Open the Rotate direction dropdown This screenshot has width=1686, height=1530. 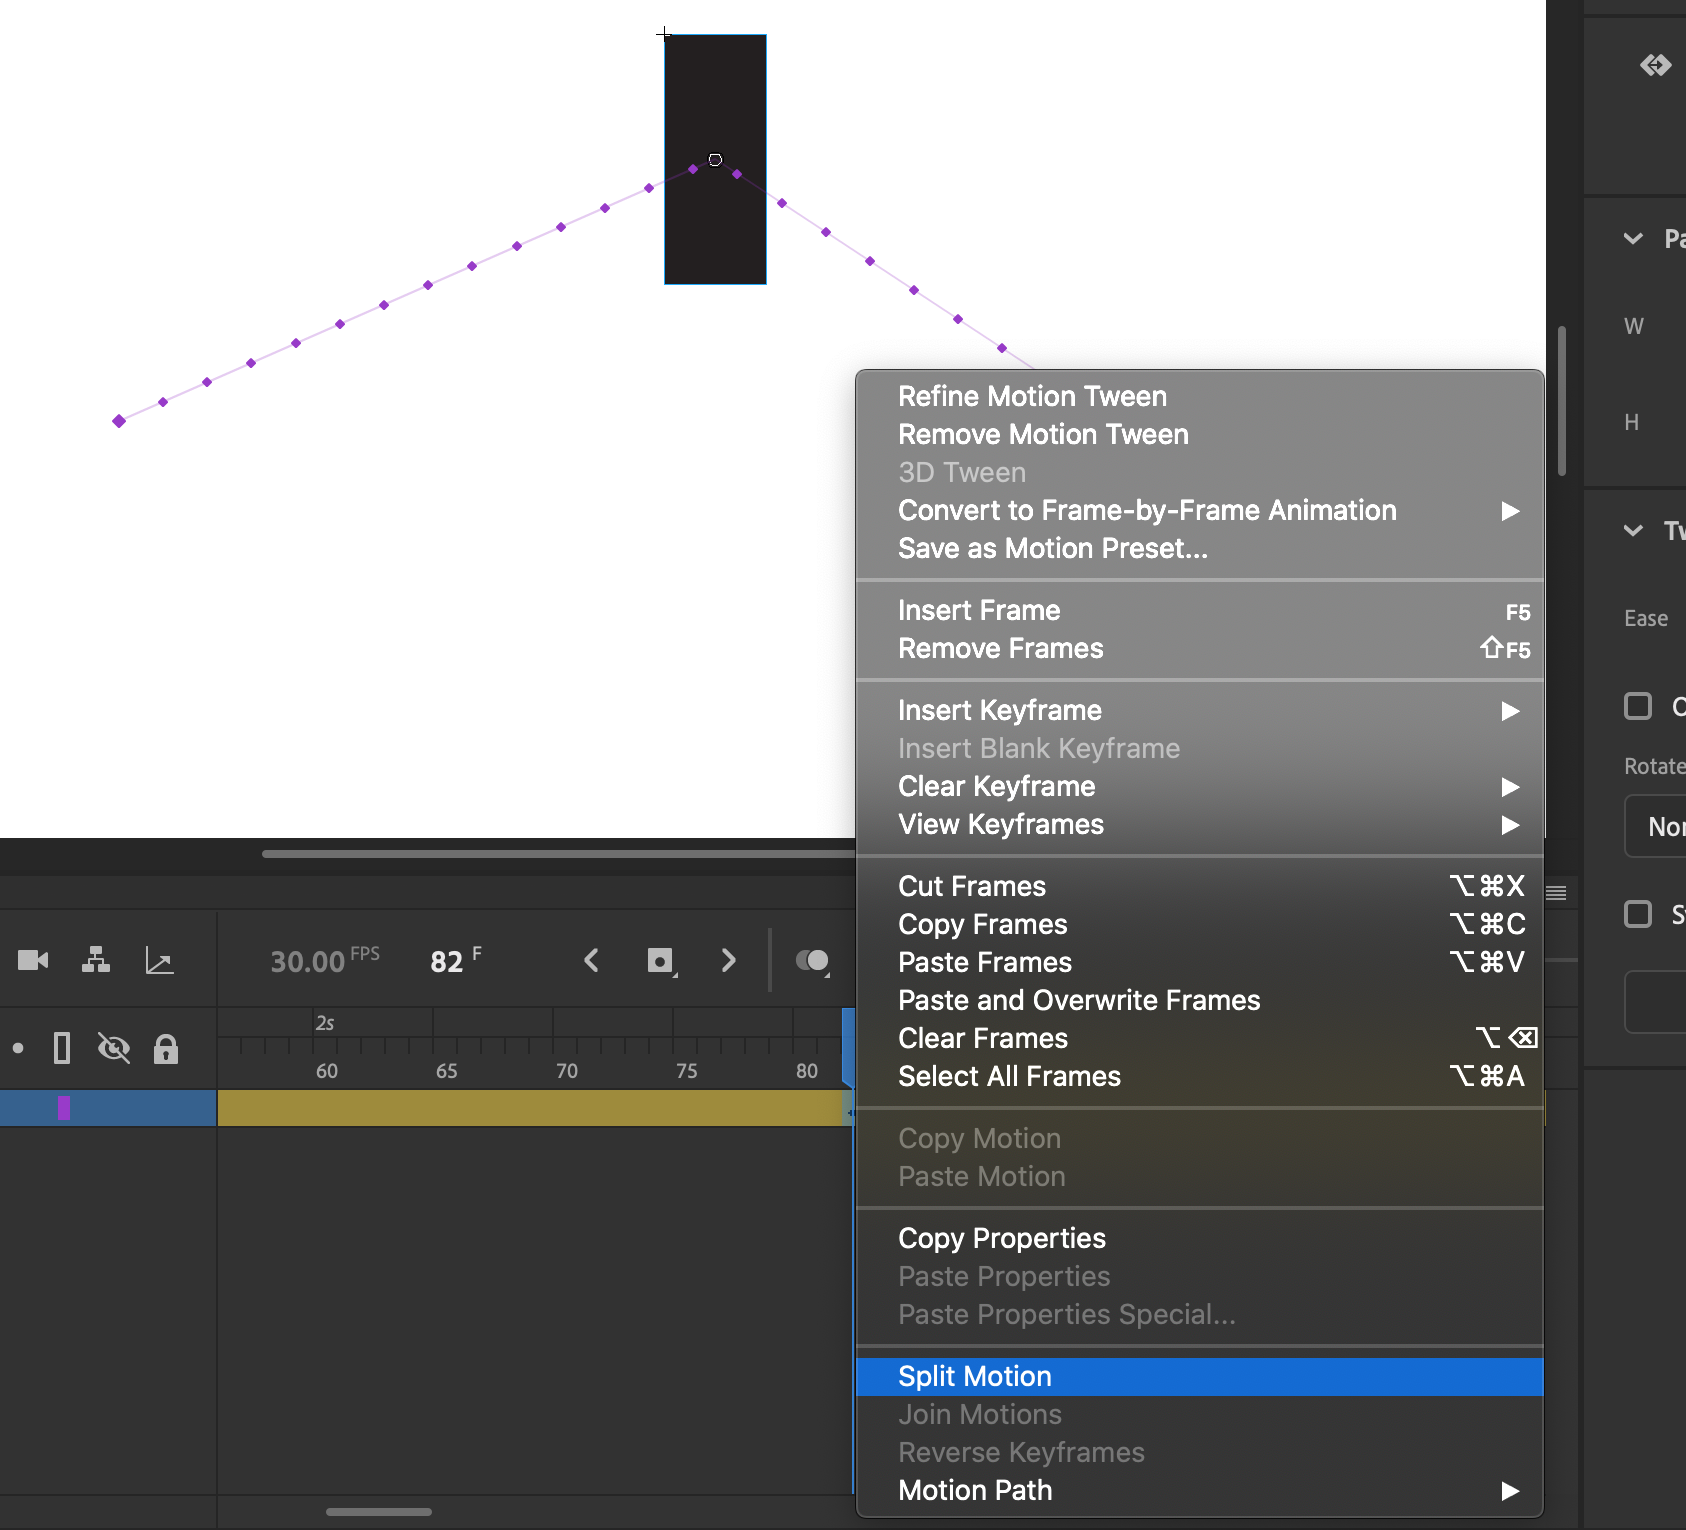point(1655,826)
